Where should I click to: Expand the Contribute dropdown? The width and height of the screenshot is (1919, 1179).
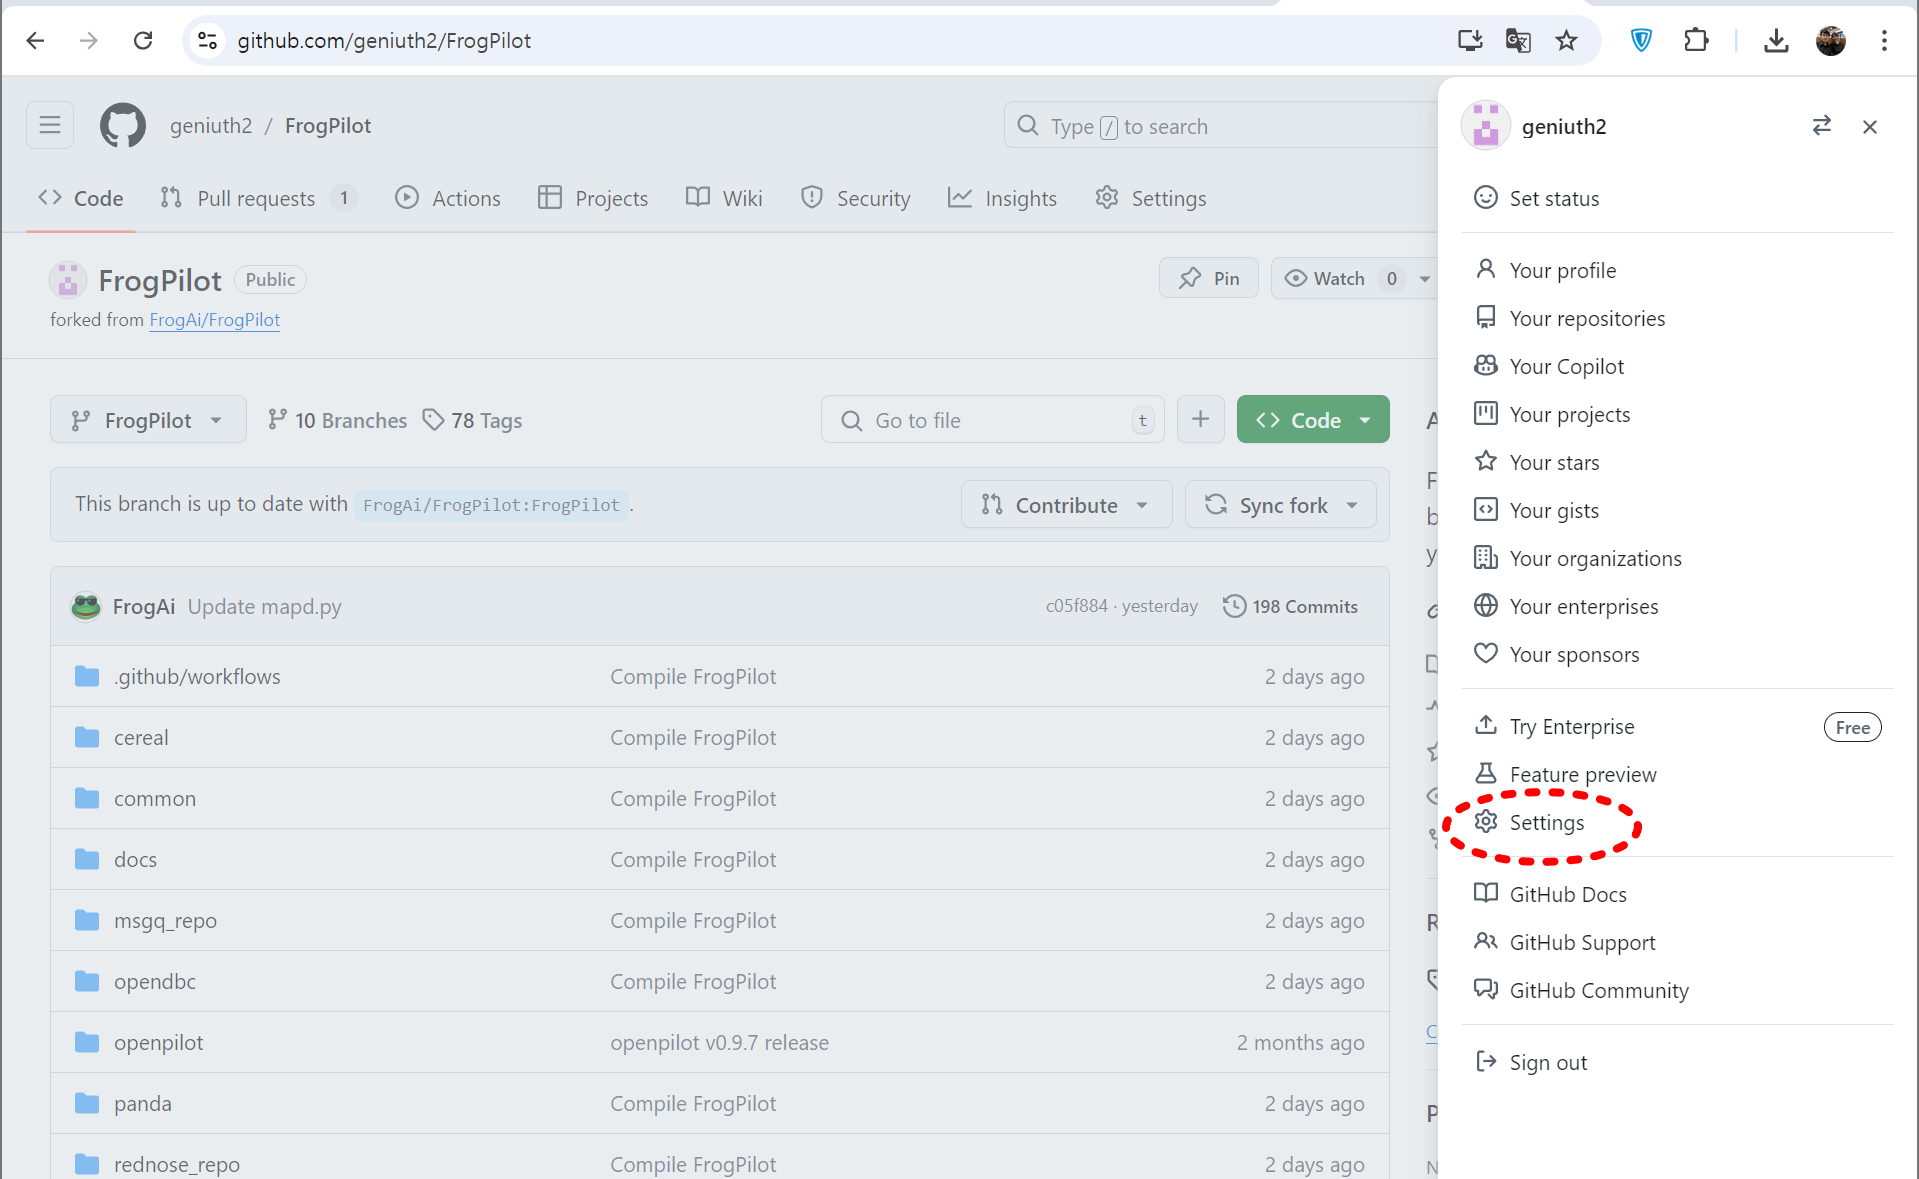pyautogui.click(x=1066, y=505)
